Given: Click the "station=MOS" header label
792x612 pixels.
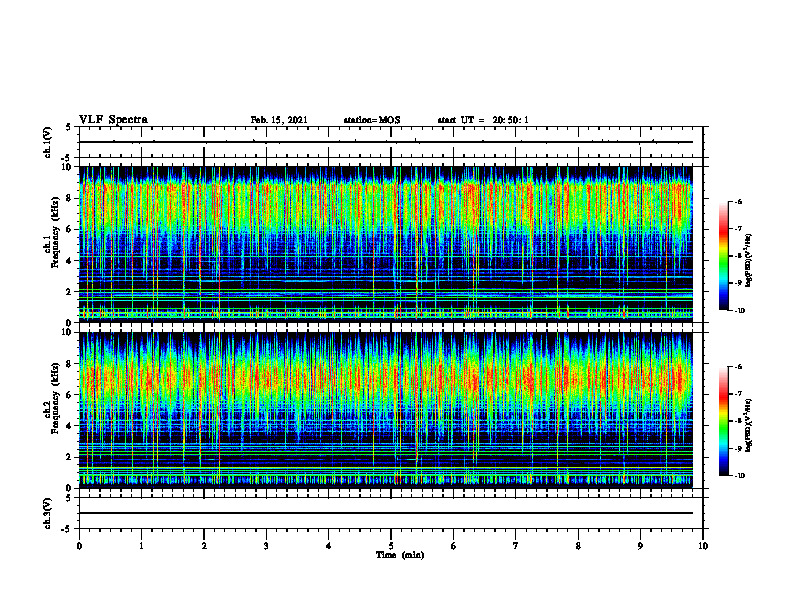Looking at the screenshot, I should tap(372, 120).
